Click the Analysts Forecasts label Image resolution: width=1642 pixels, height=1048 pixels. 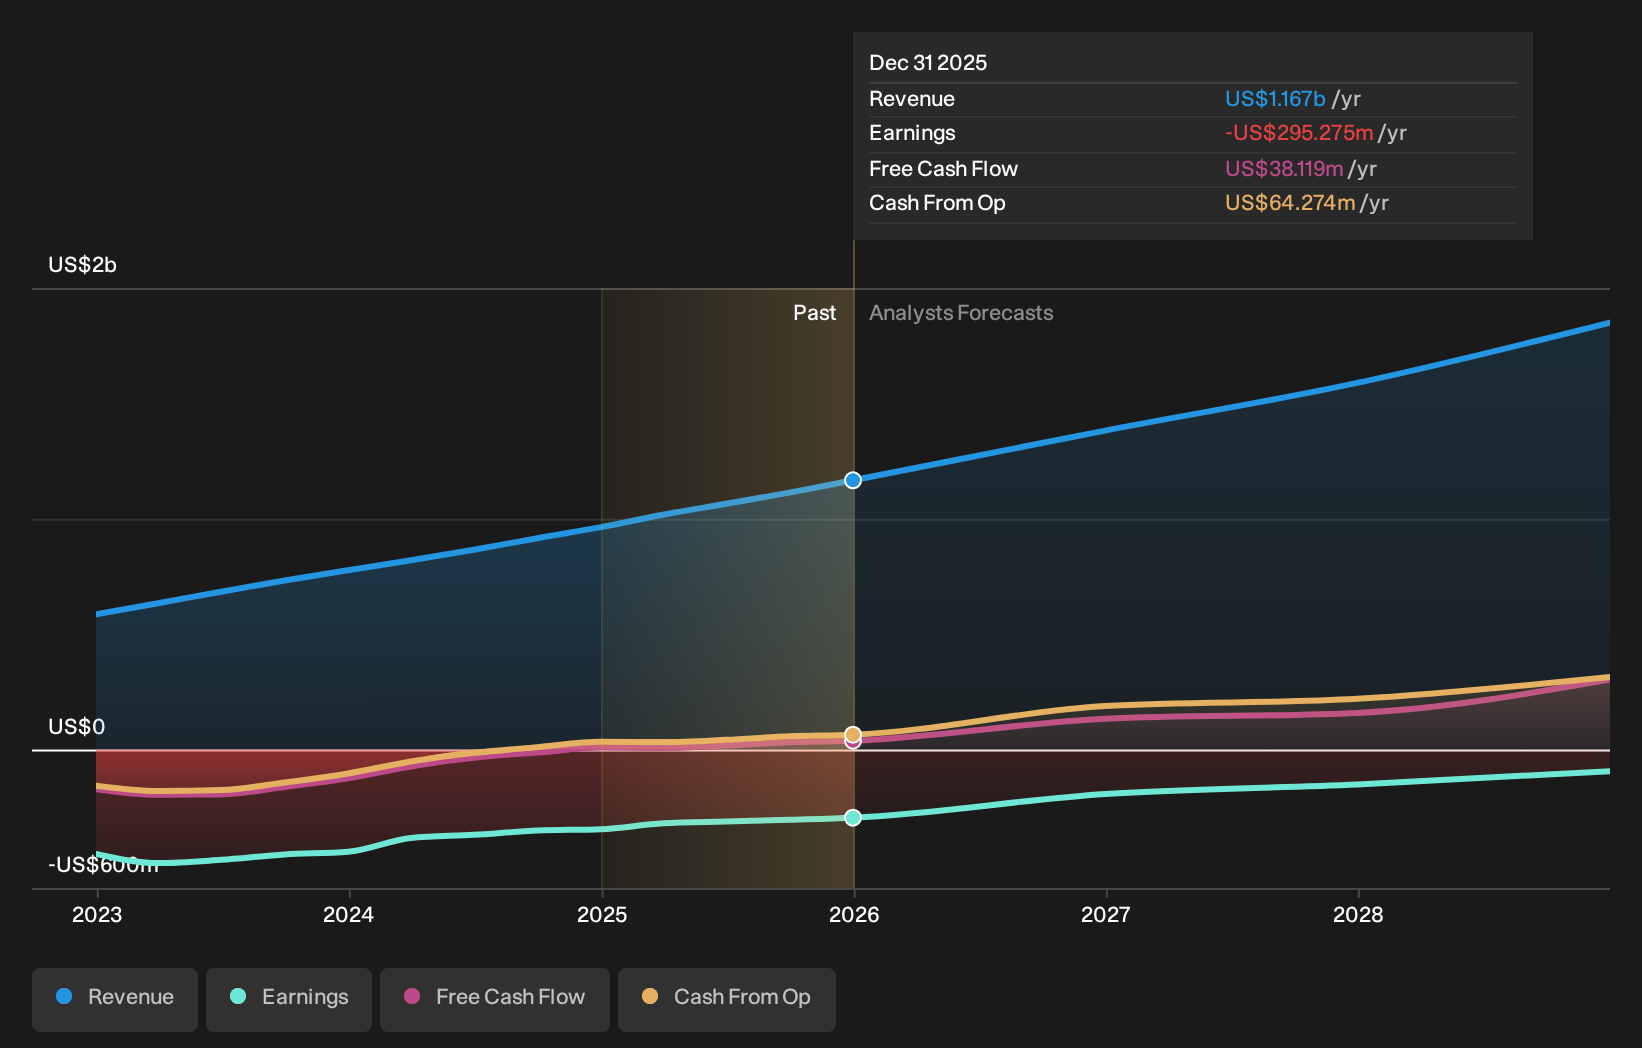coord(961,313)
